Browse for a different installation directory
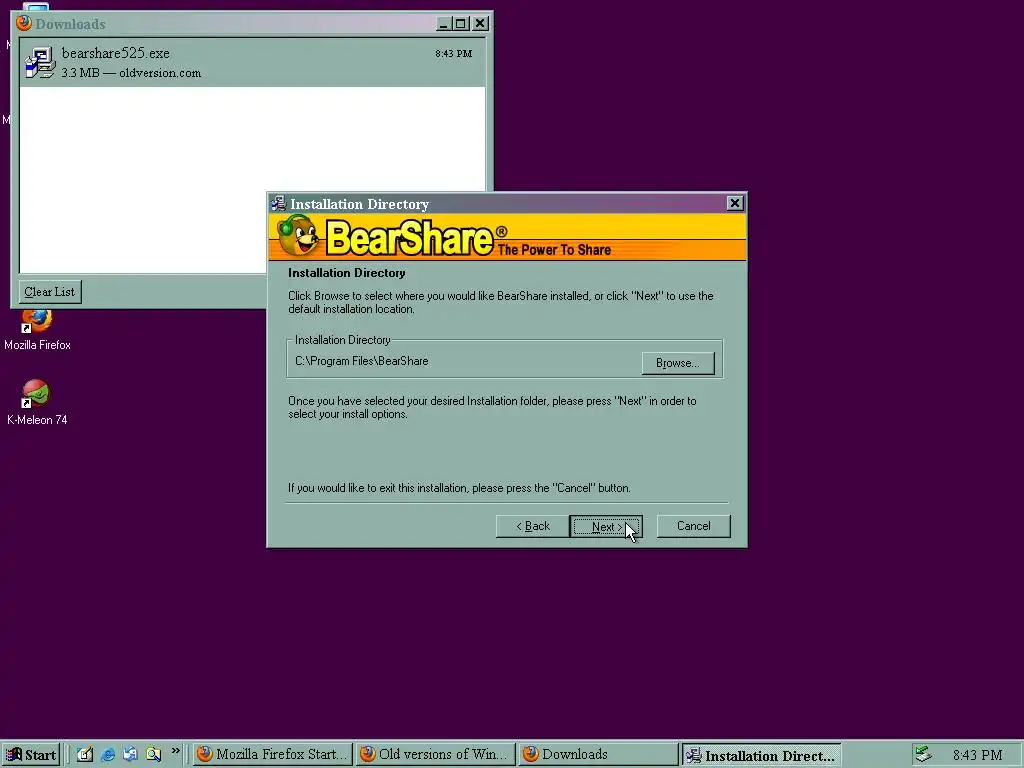The image size is (1024, 768). [677, 363]
